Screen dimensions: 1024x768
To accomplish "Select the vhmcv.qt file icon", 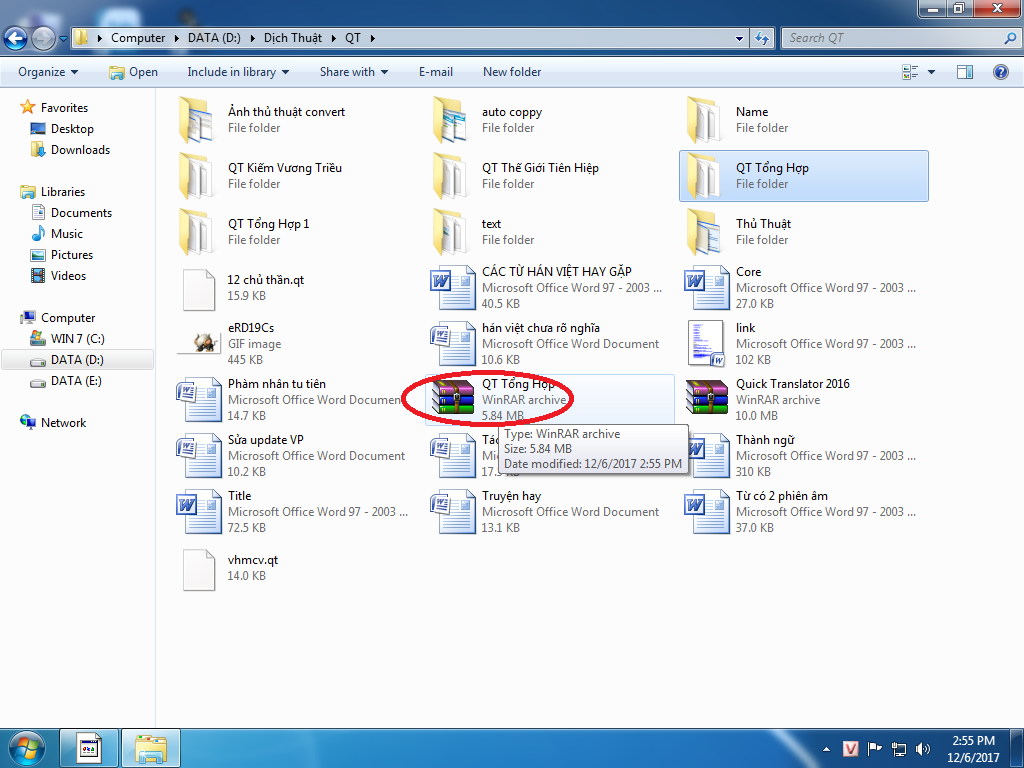I will pyautogui.click(x=200, y=567).
